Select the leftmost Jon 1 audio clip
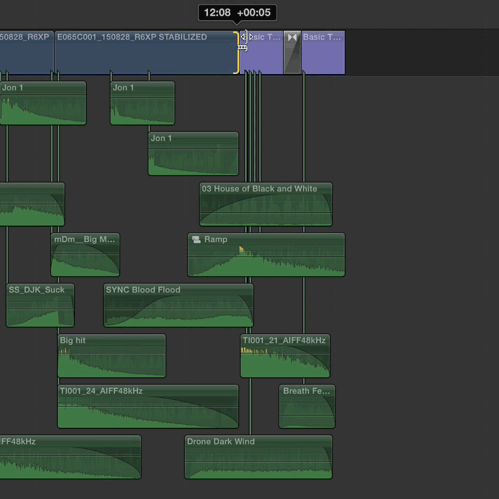The width and height of the screenshot is (499, 499). click(x=43, y=103)
